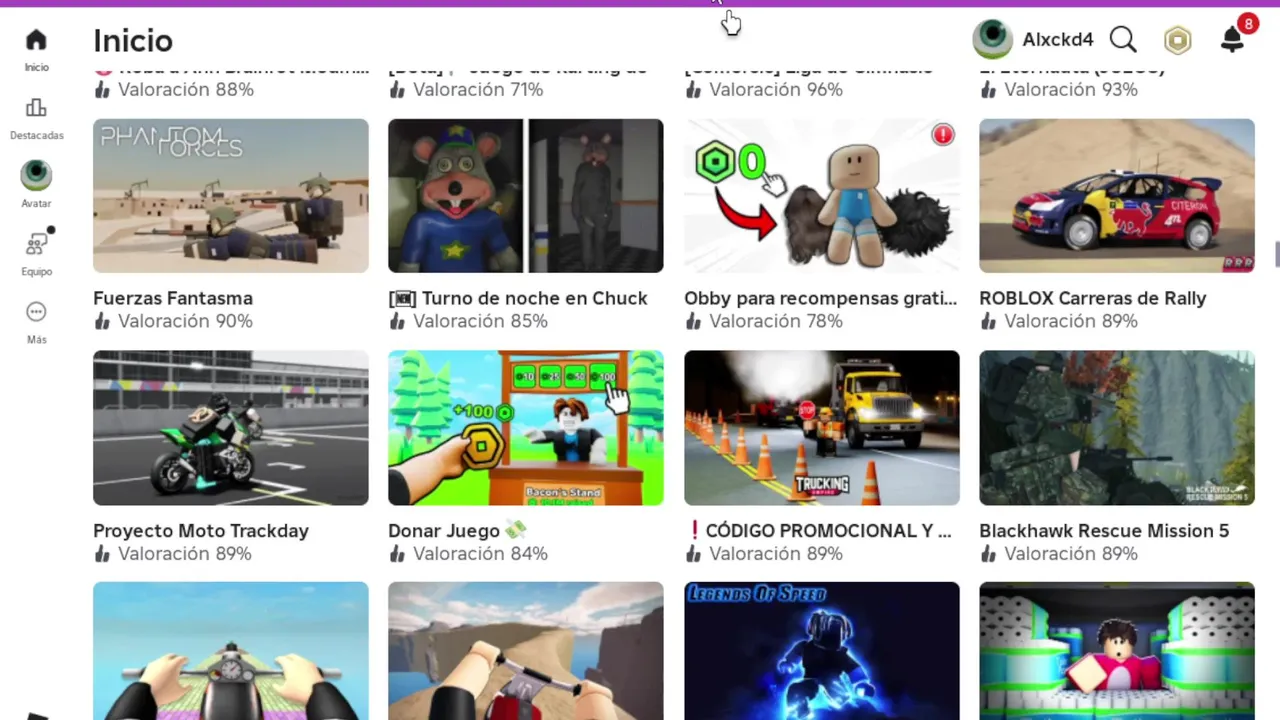Screen dimensions: 1280x720
Task: Open the Blackhawk Rescue Mission 5 thumbnail
Action: (1117, 428)
